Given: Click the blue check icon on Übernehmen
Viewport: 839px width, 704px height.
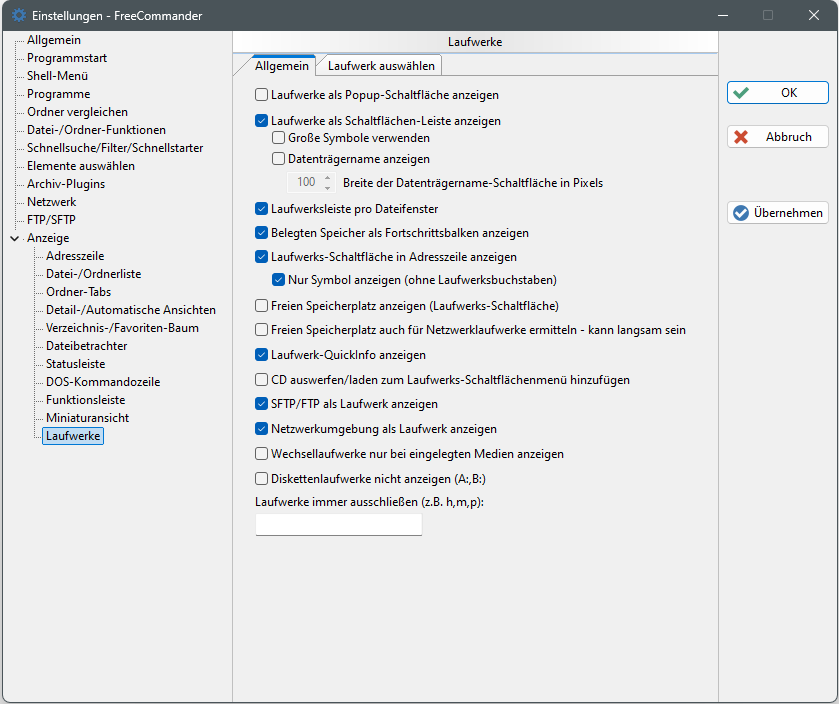Looking at the screenshot, I should click(x=741, y=213).
